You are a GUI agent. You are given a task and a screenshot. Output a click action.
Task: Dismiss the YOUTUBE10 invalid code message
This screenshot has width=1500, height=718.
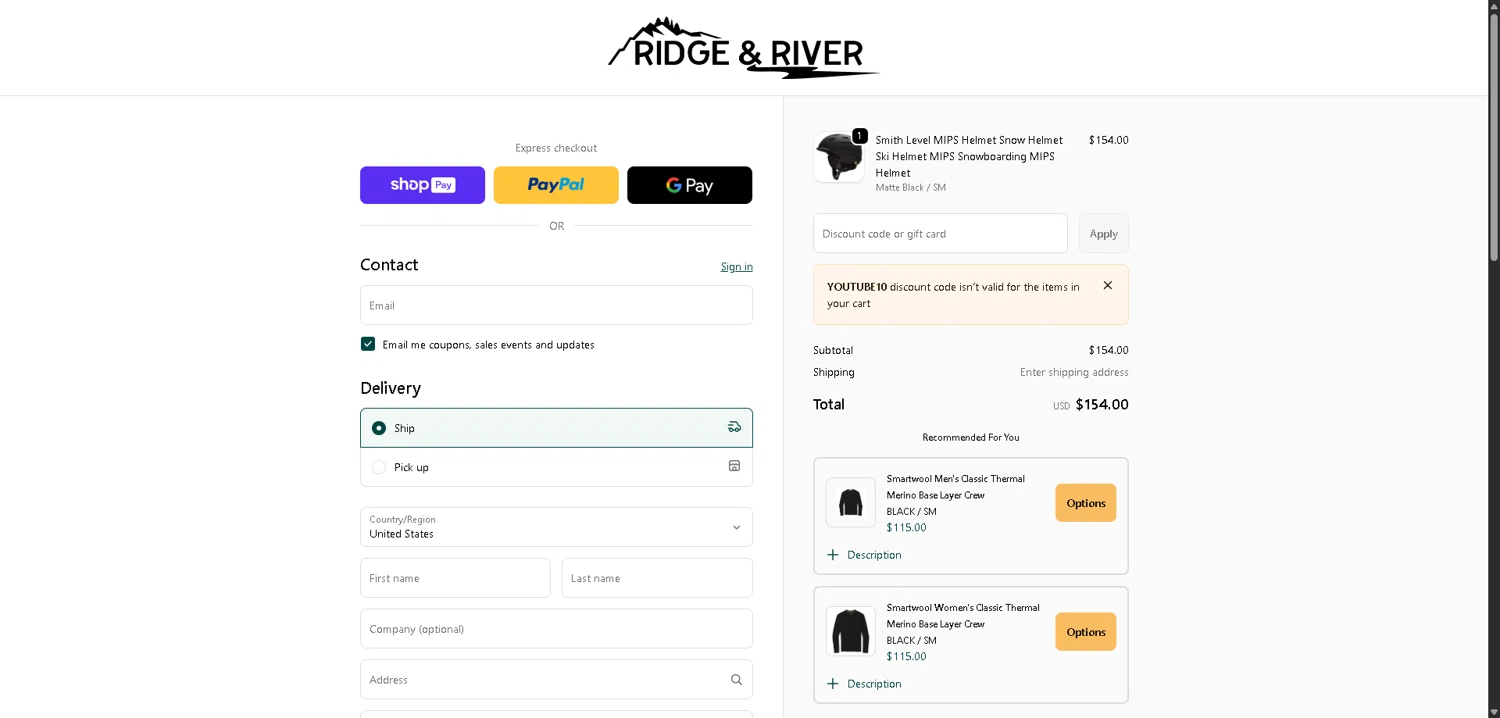pos(1108,286)
